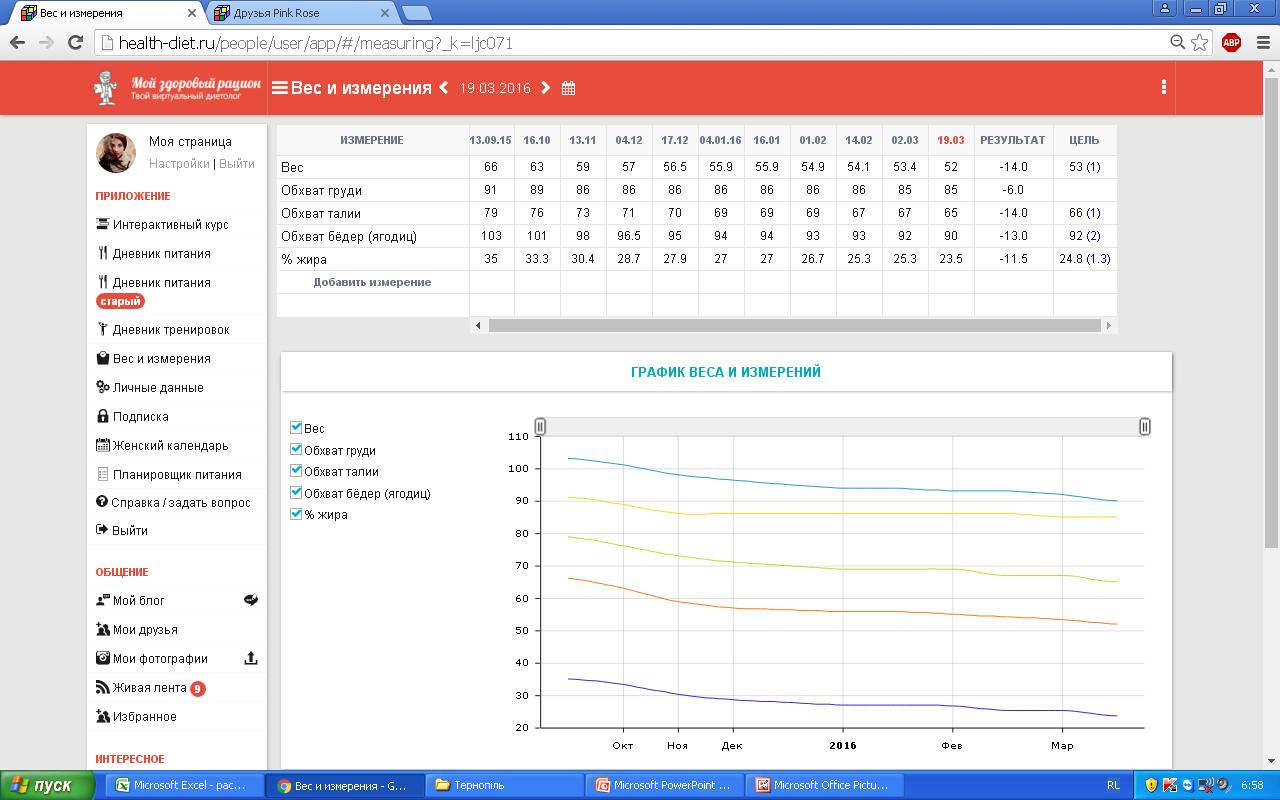1280x800 pixels.
Task: Toggle the Обхват талии chart checkbox
Action: (296, 471)
